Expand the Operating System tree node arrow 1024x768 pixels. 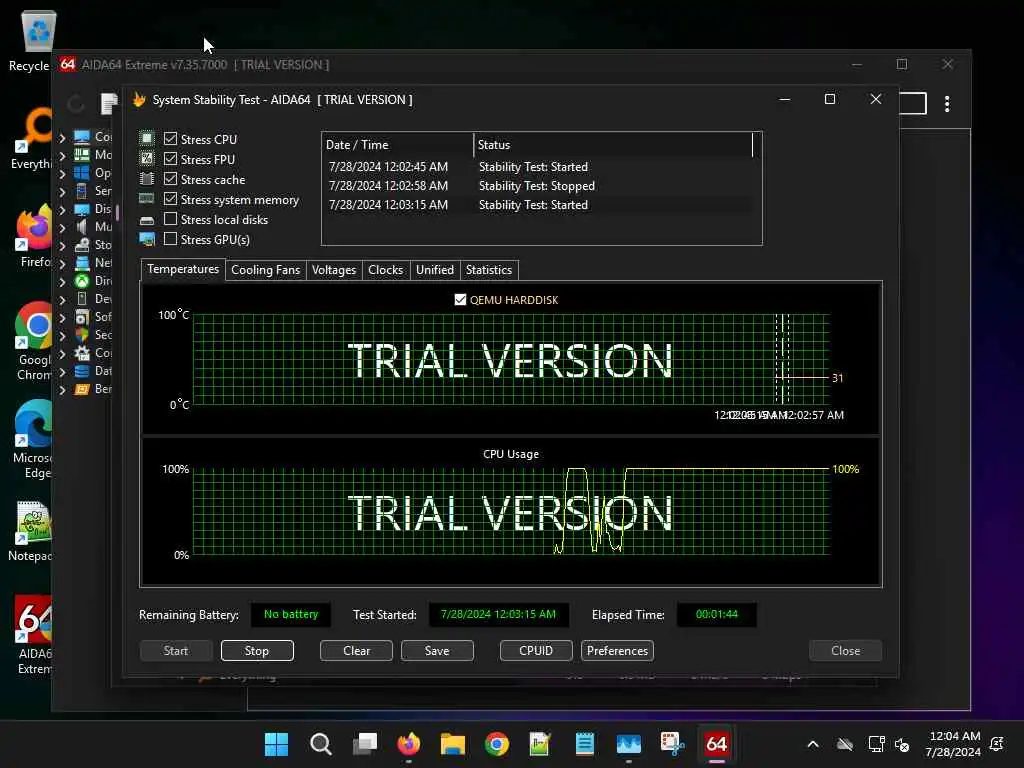[62, 174]
